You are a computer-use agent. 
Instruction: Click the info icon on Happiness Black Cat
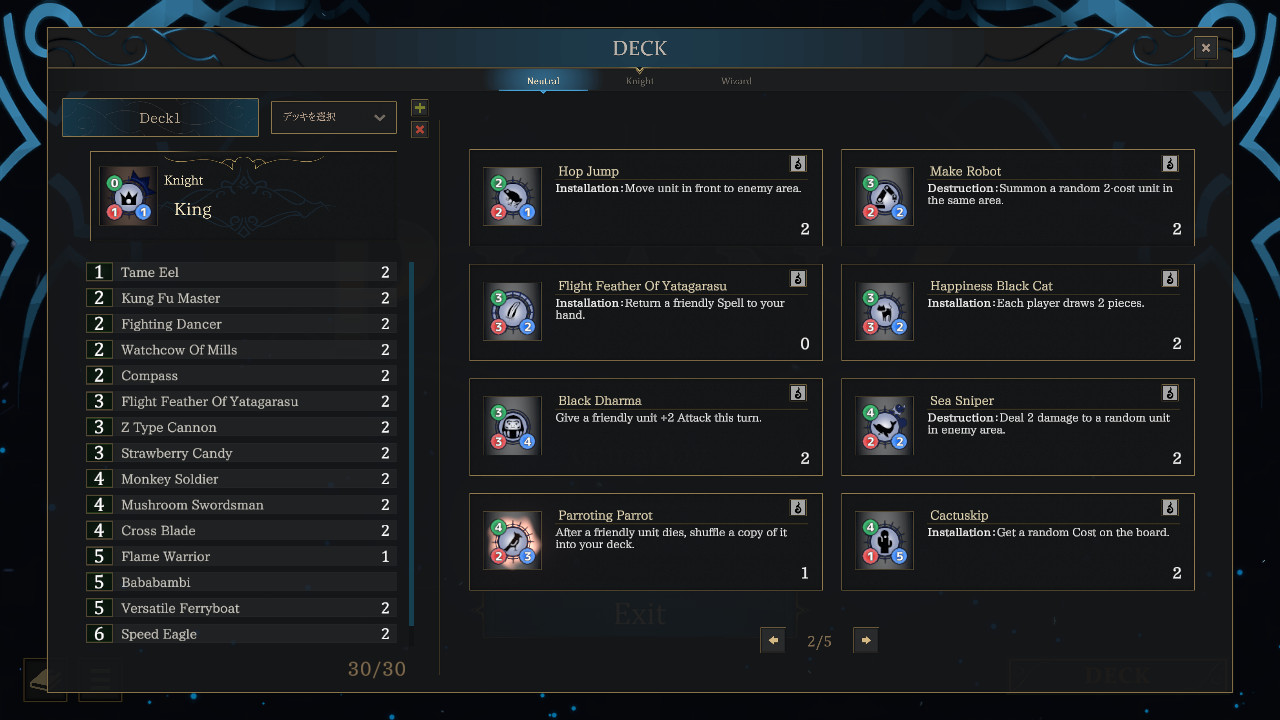pyautogui.click(x=1170, y=278)
